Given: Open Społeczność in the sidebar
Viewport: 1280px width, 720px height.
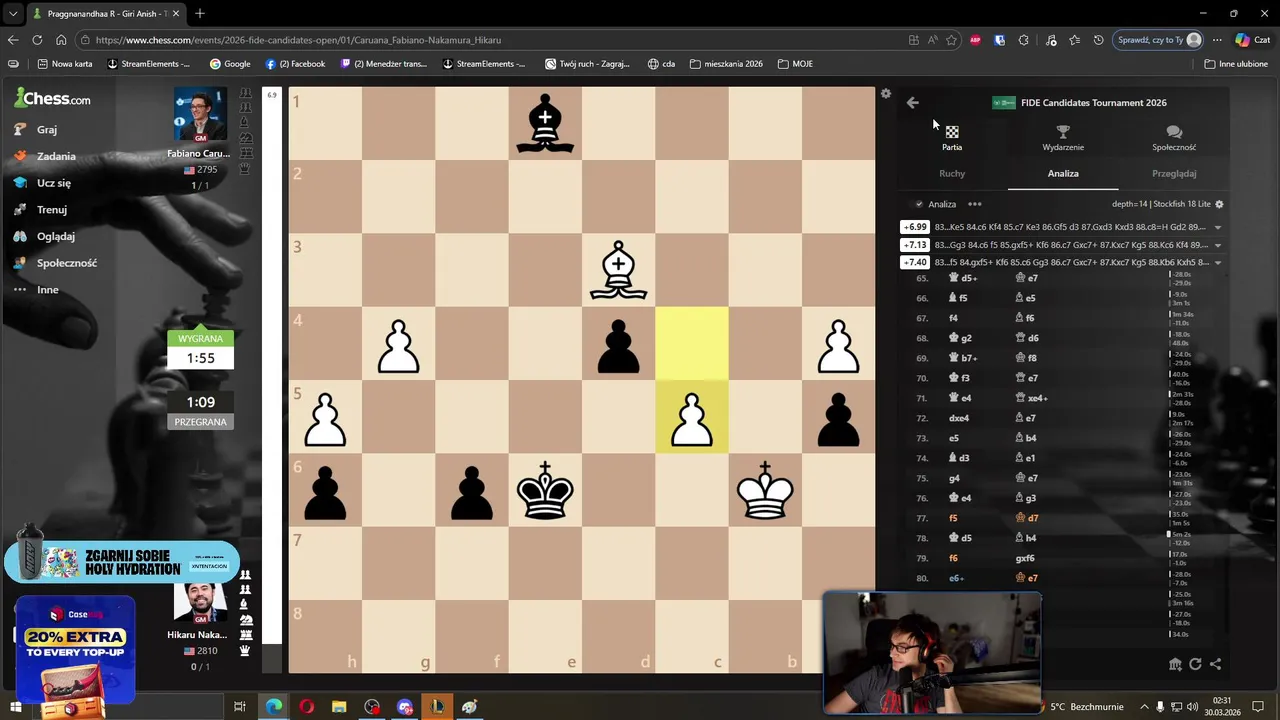Looking at the screenshot, I should click(56, 263).
